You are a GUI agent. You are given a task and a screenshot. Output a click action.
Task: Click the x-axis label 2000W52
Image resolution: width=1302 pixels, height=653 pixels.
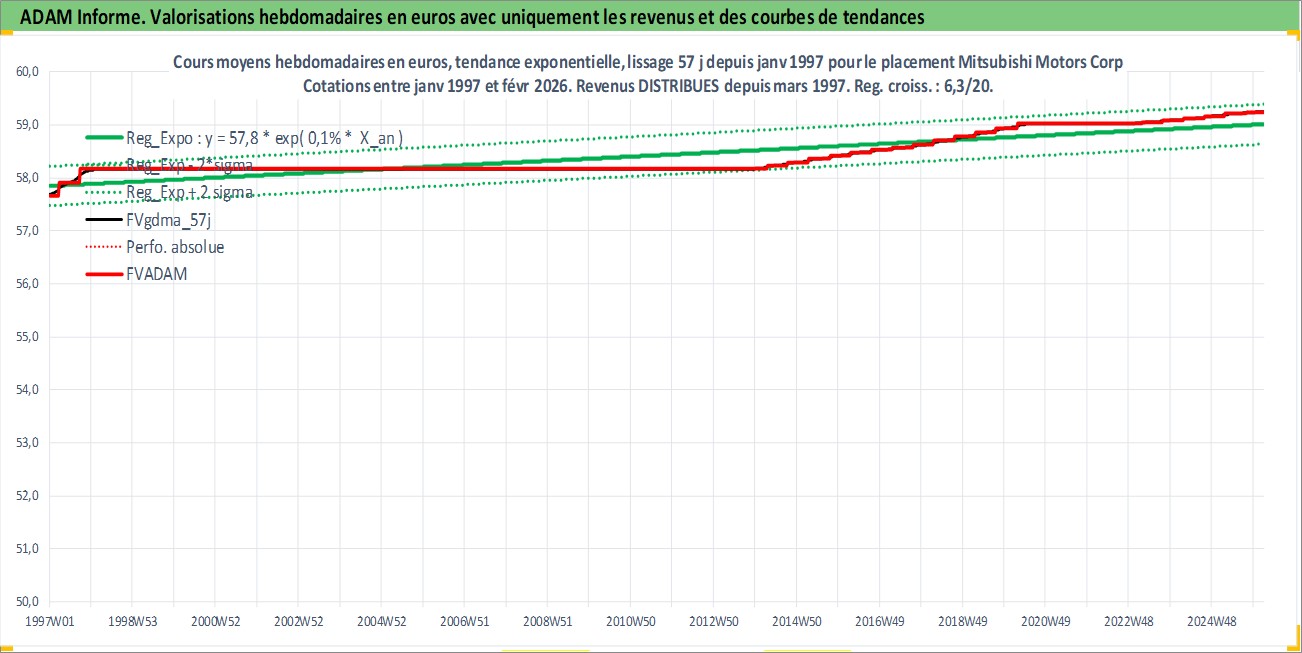coord(216,622)
